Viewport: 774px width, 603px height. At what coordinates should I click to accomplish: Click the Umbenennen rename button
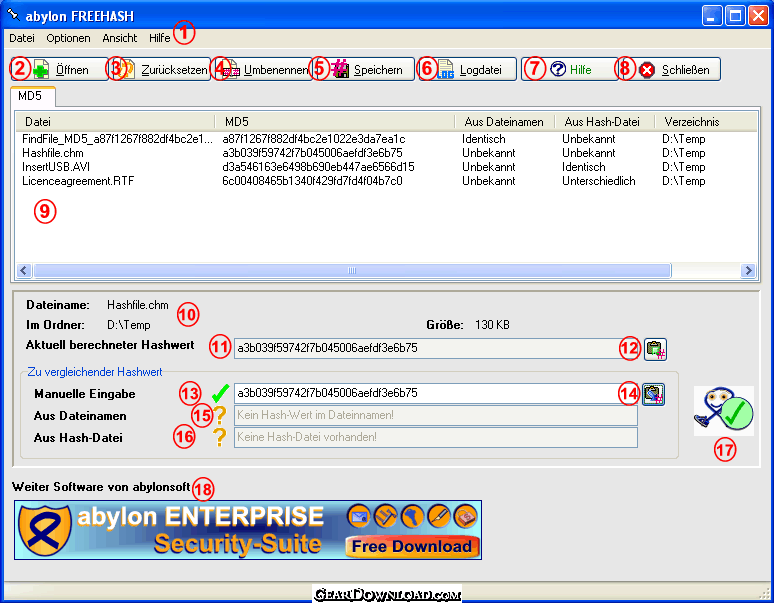[x=263, y=69]
